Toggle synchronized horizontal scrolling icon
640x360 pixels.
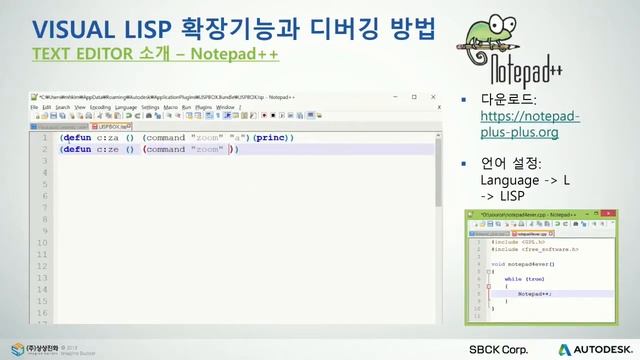click(198, 116)
